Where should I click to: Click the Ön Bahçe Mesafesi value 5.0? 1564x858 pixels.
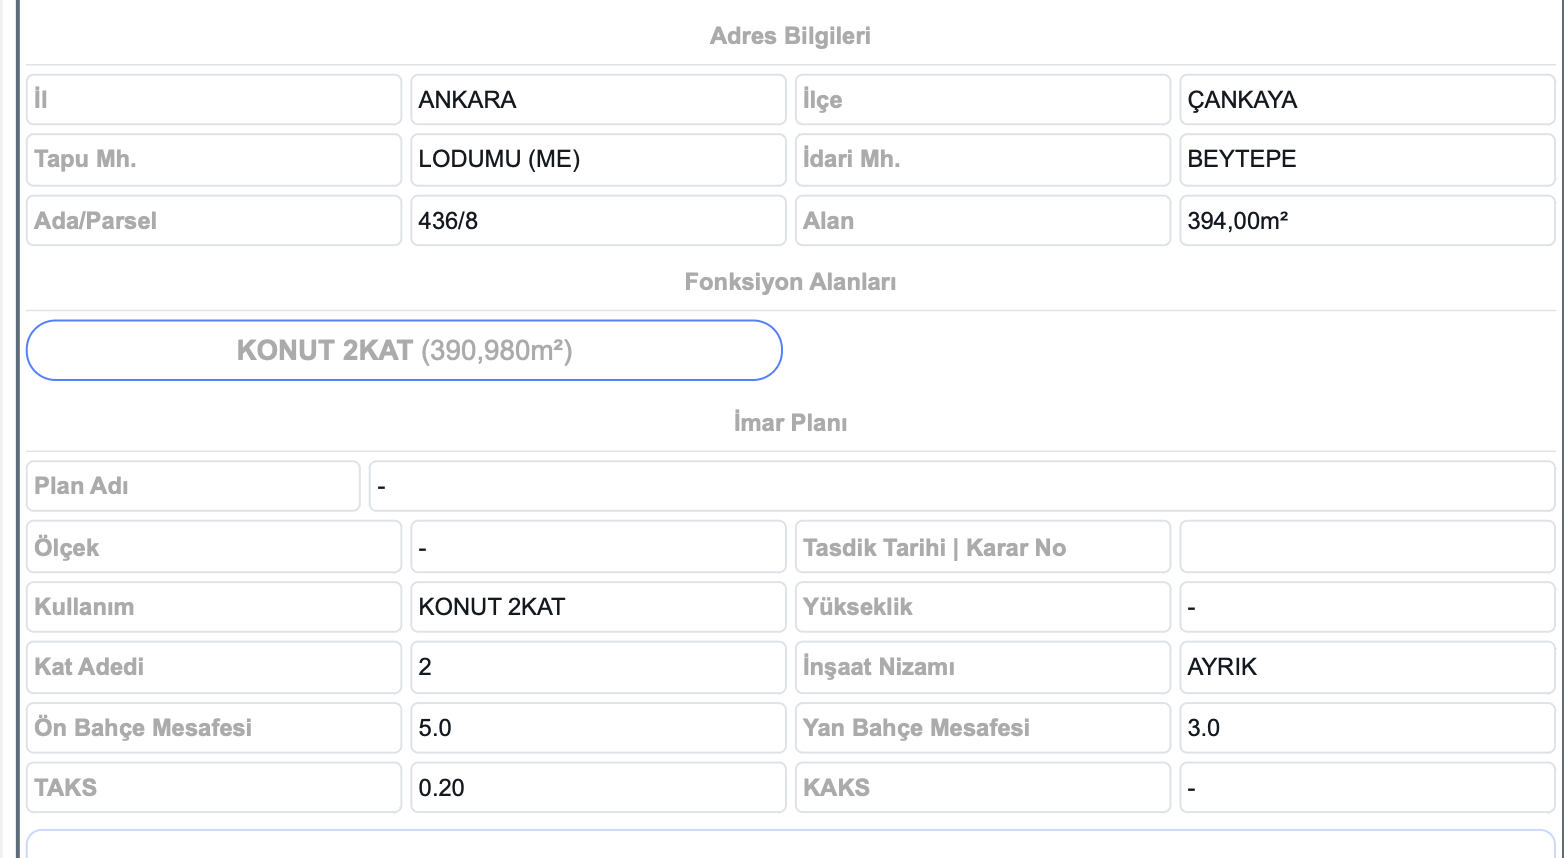(598, 728)
